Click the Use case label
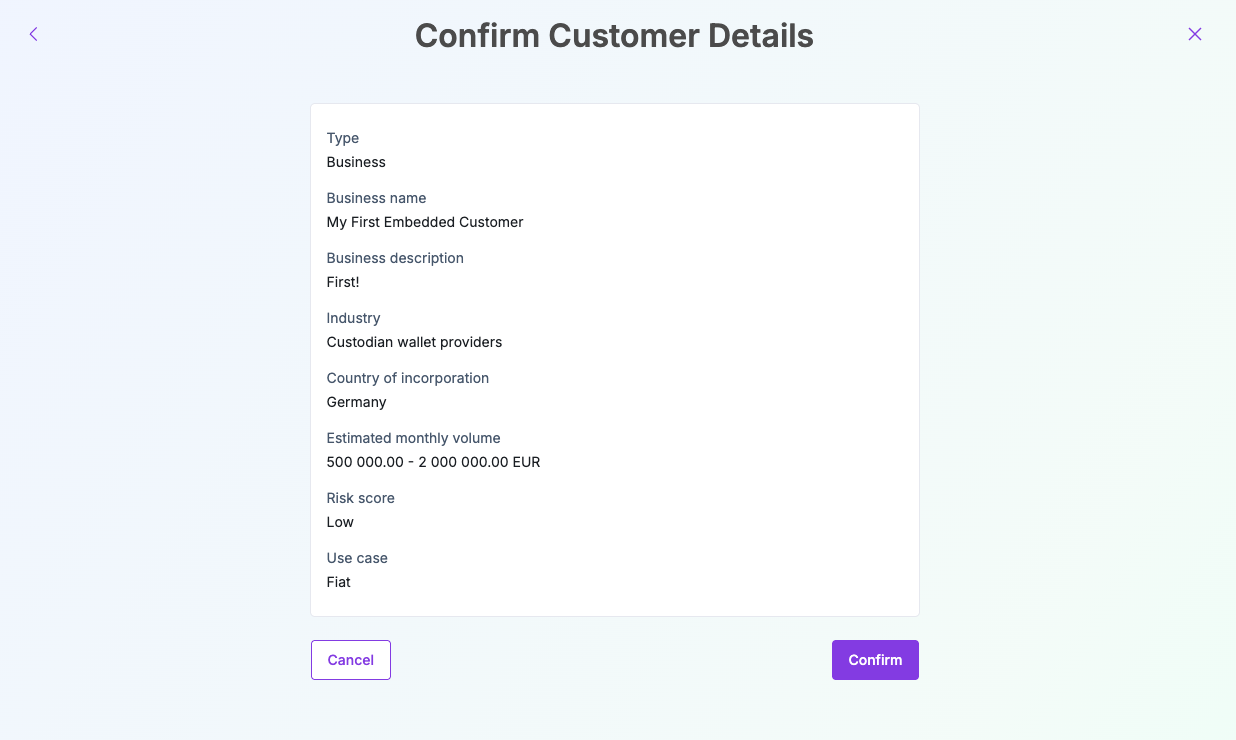This screenshot has height=740, width=1236. pos(357,558)
